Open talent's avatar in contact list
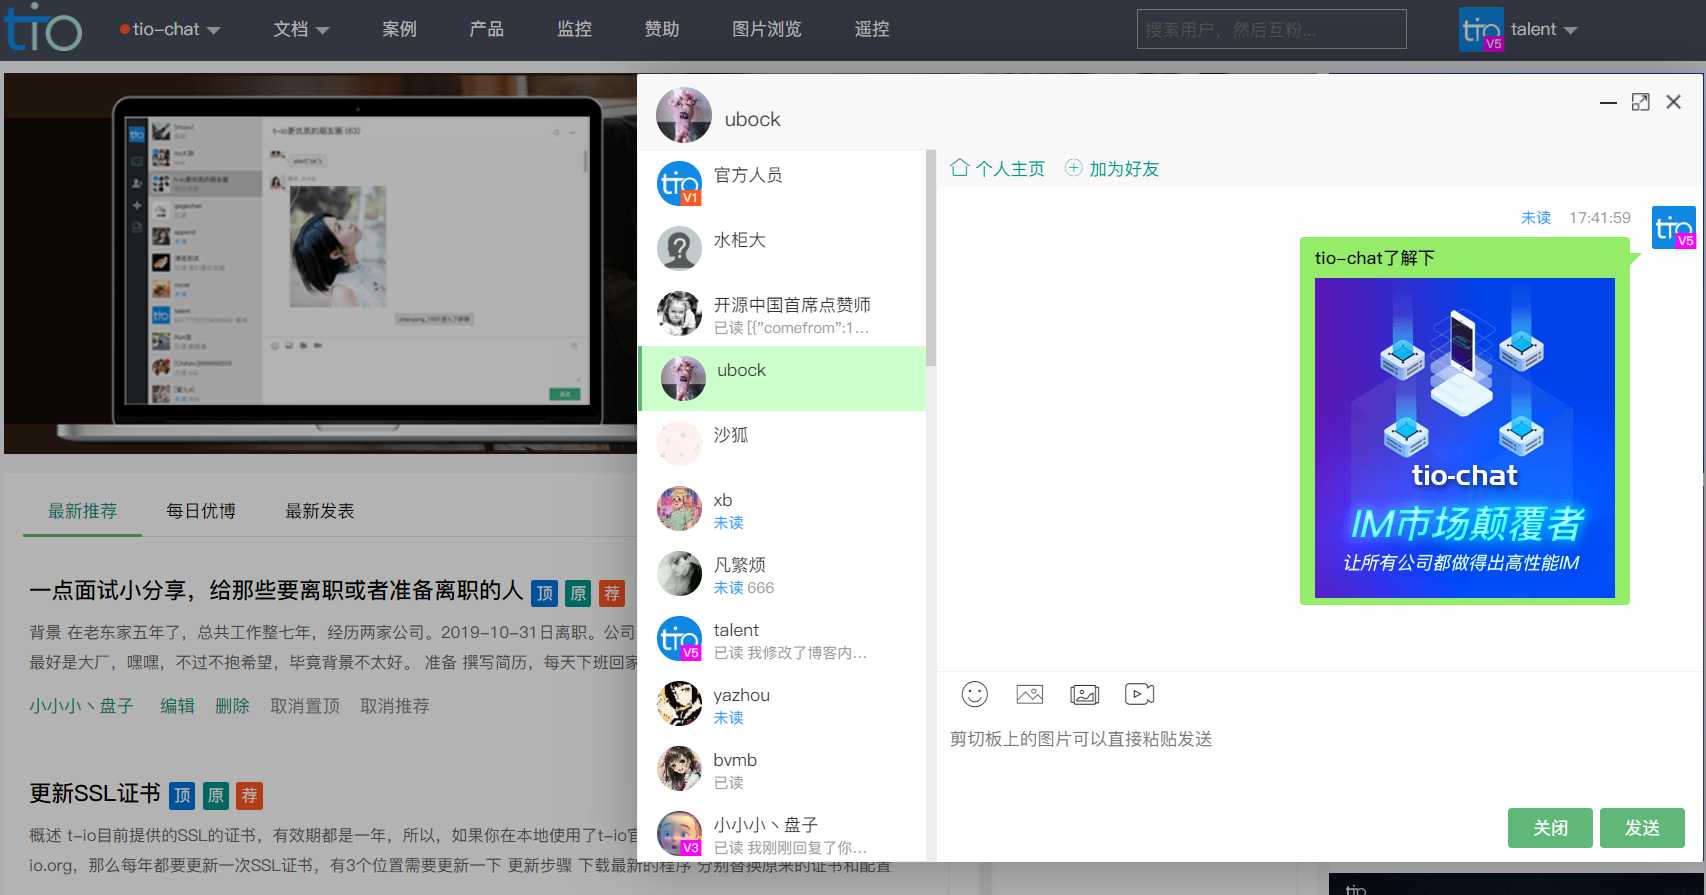 coord(679,638)
